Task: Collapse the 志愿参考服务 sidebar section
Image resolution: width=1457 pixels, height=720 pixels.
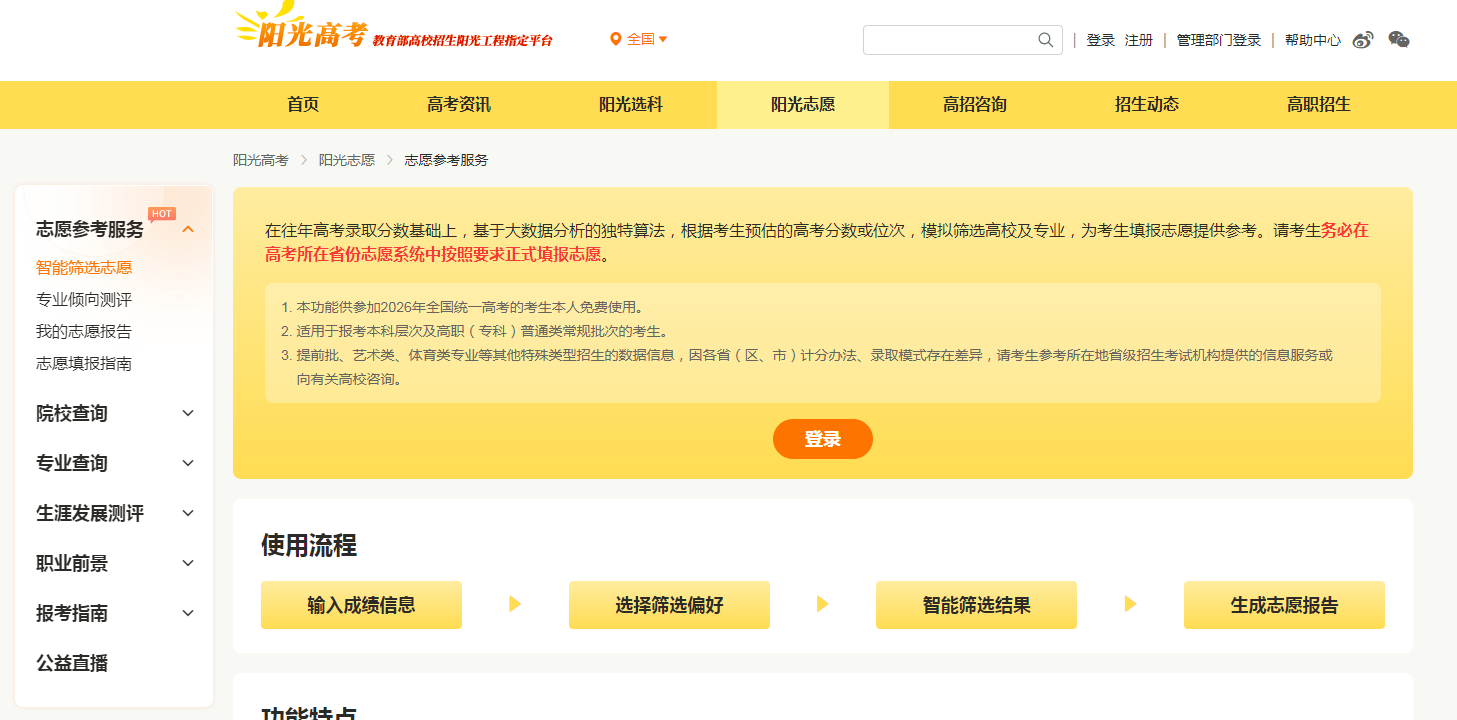Action: click(x=188, y=229)
